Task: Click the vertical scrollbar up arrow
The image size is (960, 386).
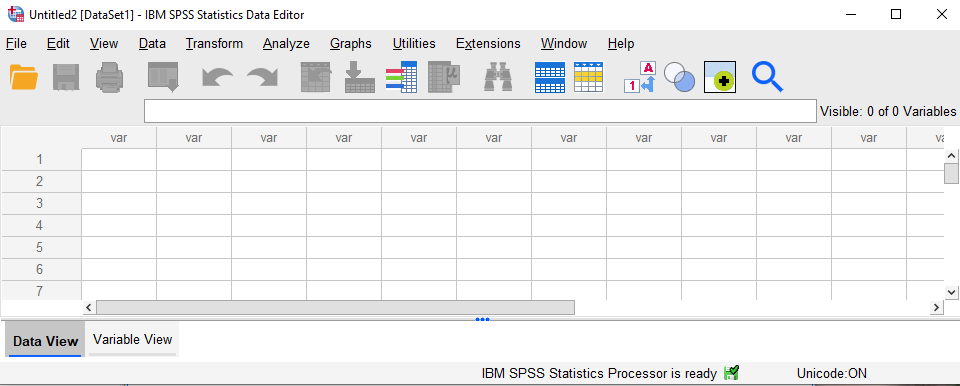Action: point(951,156)
